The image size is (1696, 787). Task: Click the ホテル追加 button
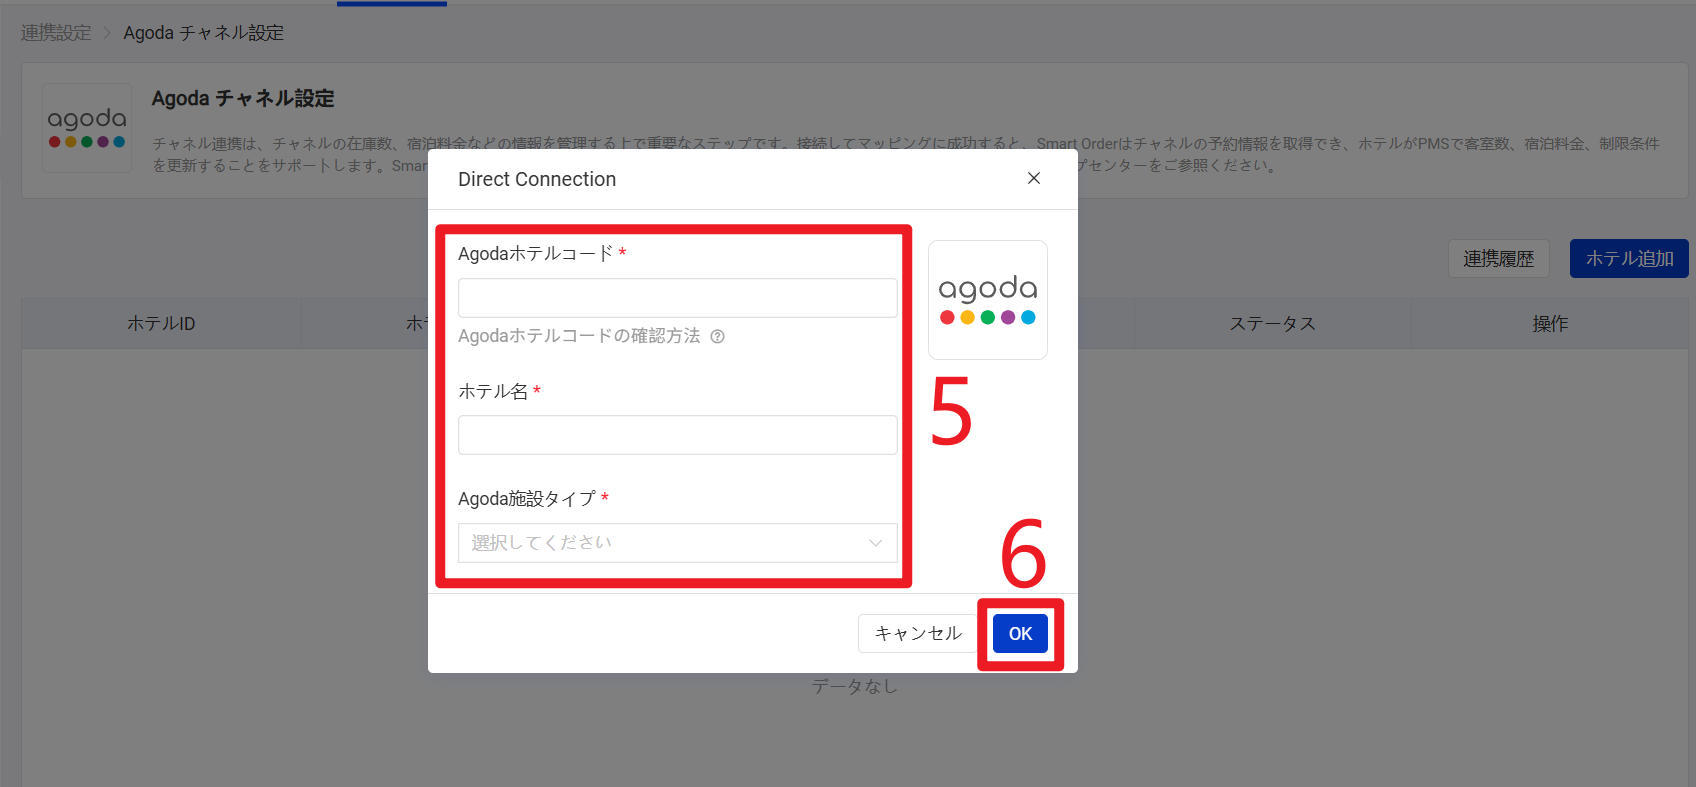coord(1628,259)
